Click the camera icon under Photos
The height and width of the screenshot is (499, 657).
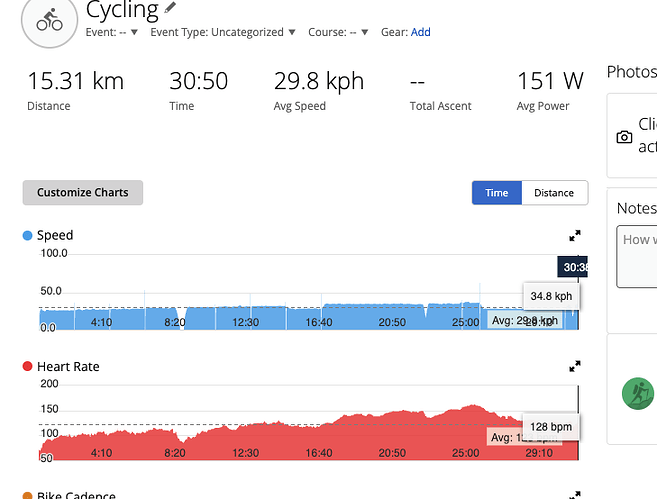625,137
